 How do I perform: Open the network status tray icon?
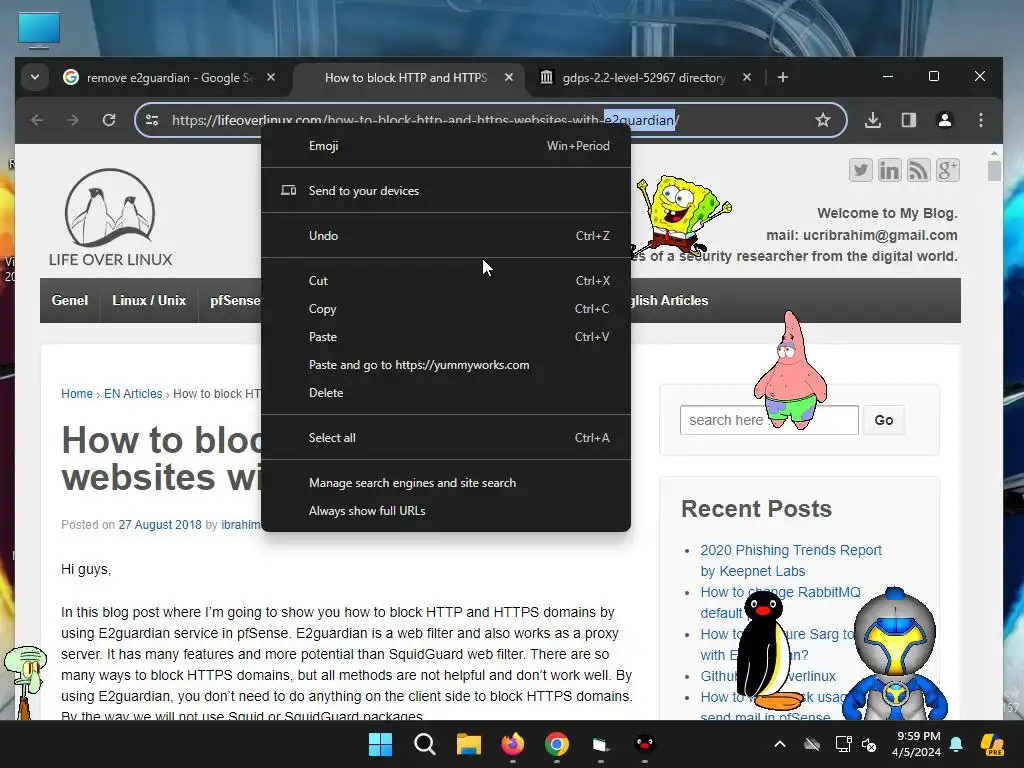(843, 744)
